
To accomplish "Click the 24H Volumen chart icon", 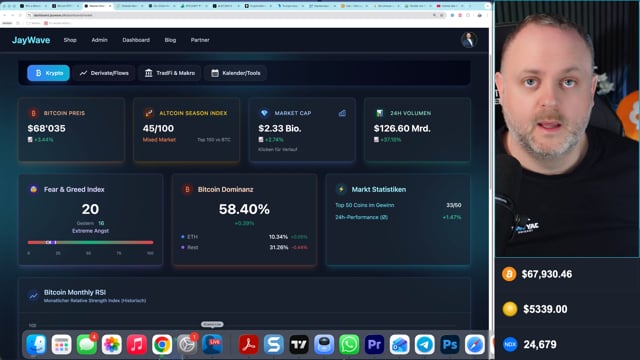I will (380, 113).
